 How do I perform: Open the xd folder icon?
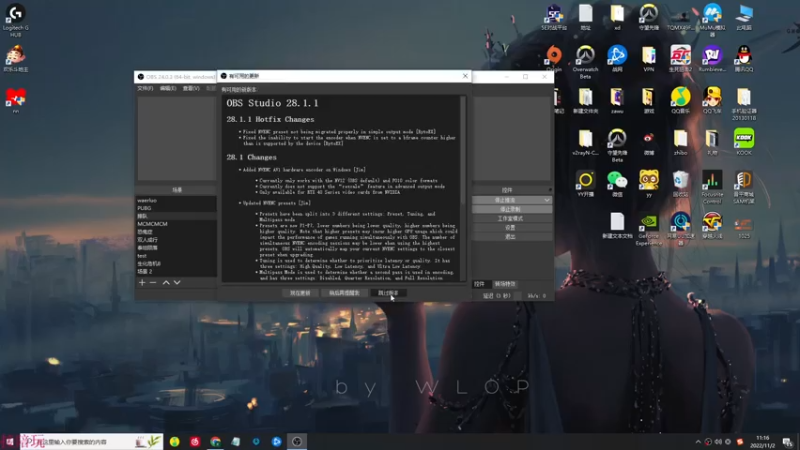tap(617, 17)
